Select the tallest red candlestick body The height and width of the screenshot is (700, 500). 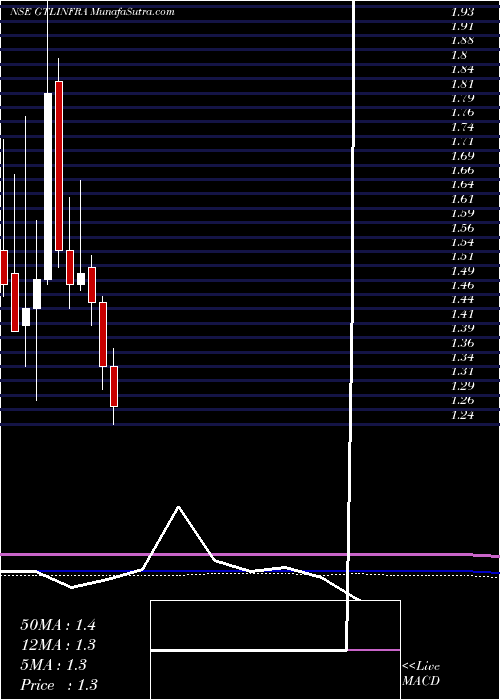pos(59,166)
